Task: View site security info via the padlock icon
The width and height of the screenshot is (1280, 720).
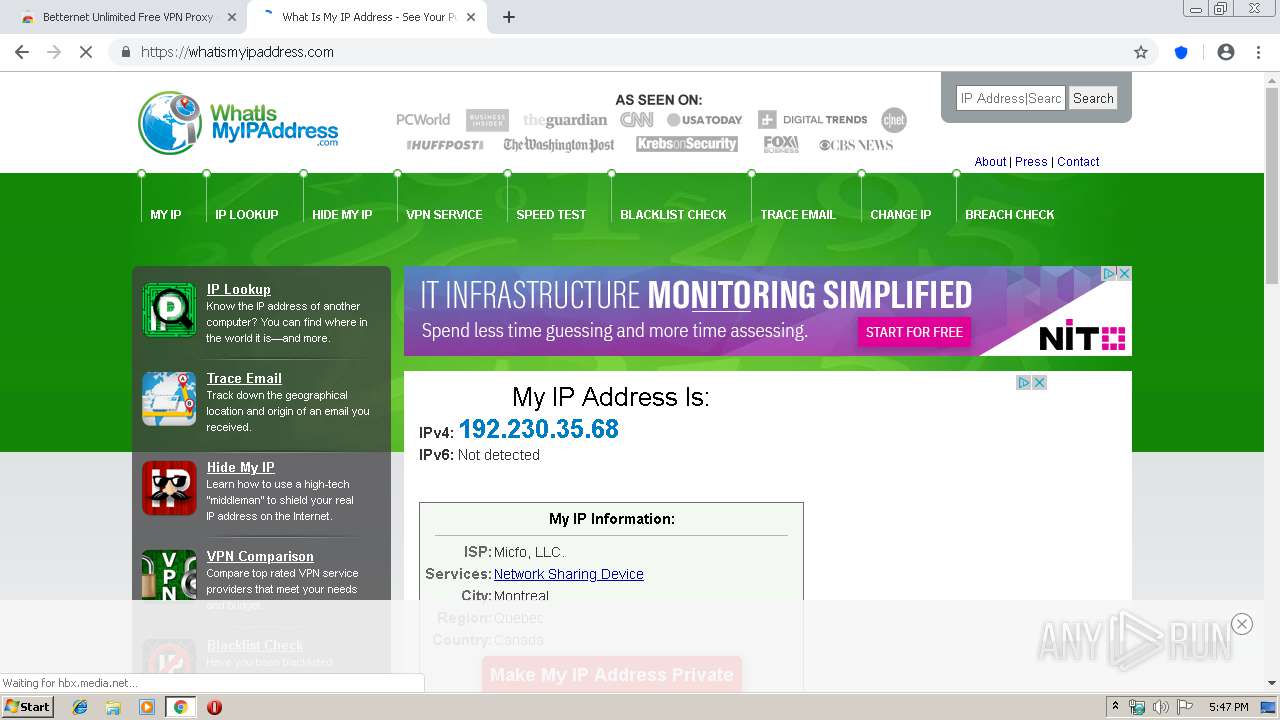Action: pos(126,52)
